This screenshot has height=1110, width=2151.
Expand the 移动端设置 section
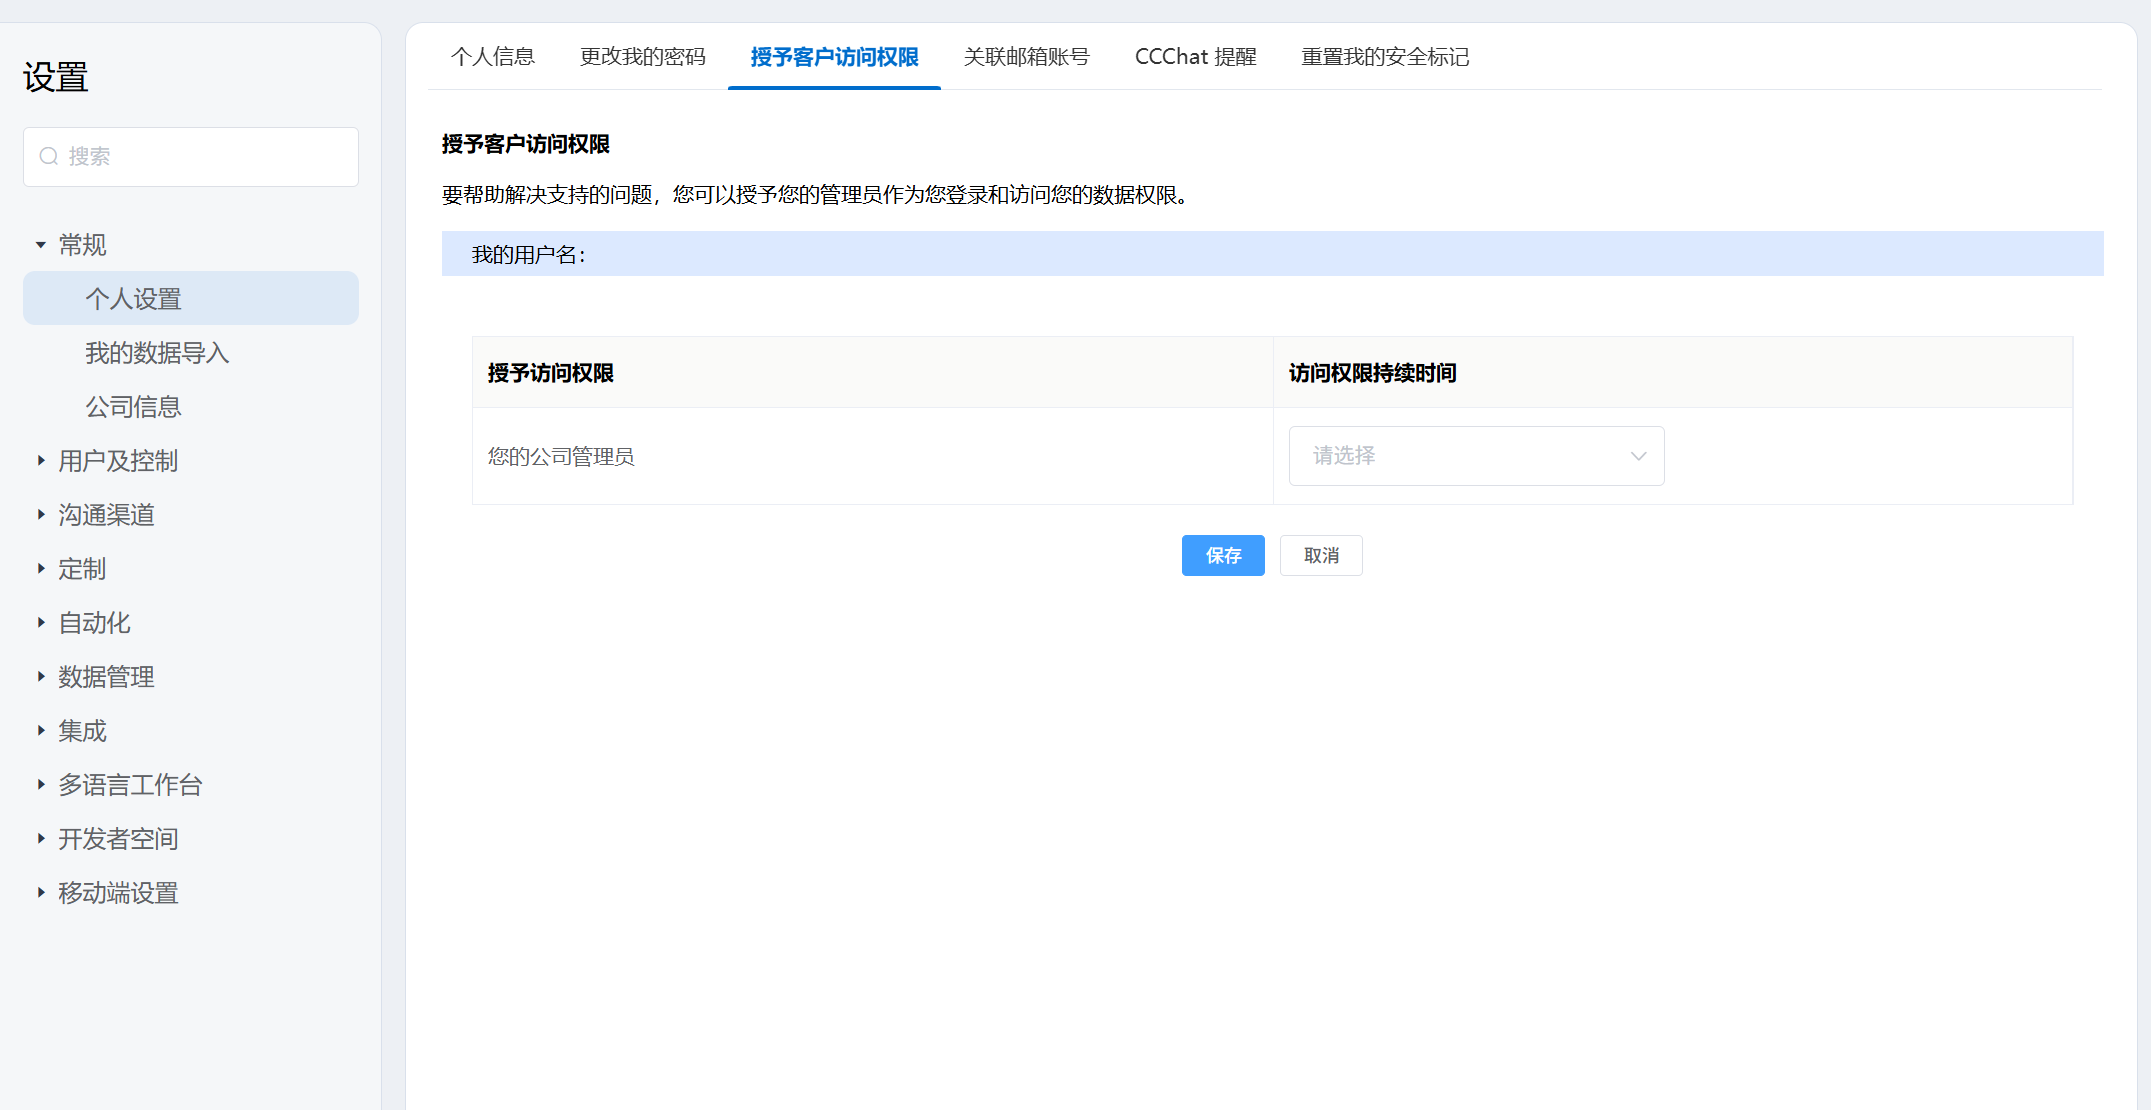41,893
